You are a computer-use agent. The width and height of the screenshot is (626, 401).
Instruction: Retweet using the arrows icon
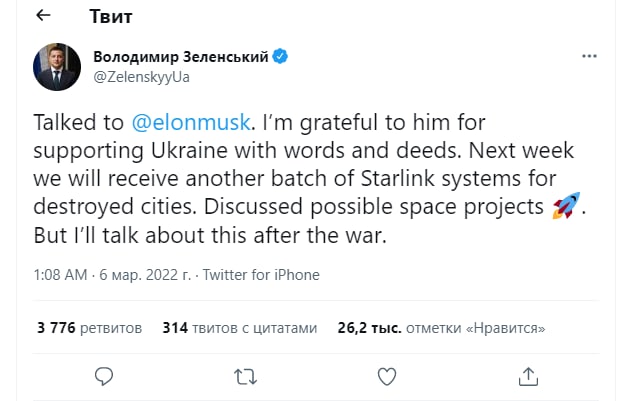tap(245, 376)
